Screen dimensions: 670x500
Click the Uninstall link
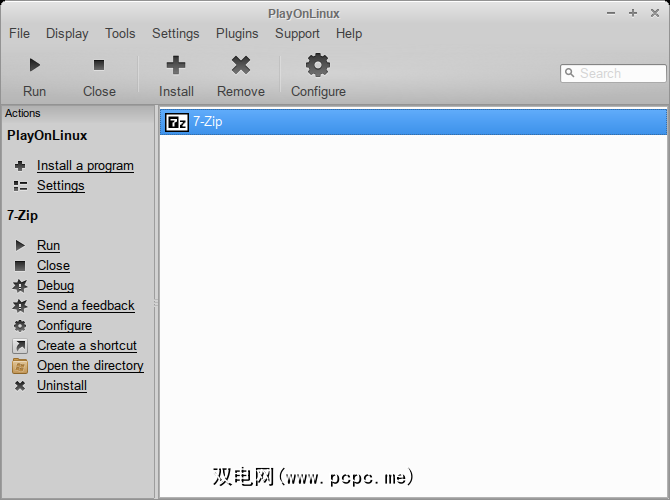point(62,386)
